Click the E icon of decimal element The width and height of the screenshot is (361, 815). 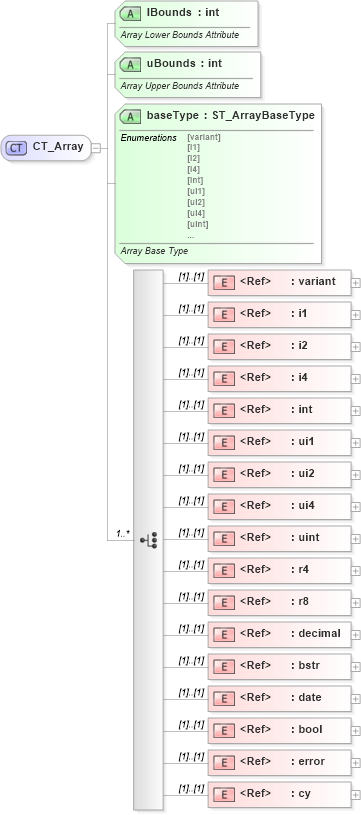click(x=224, y=635)
